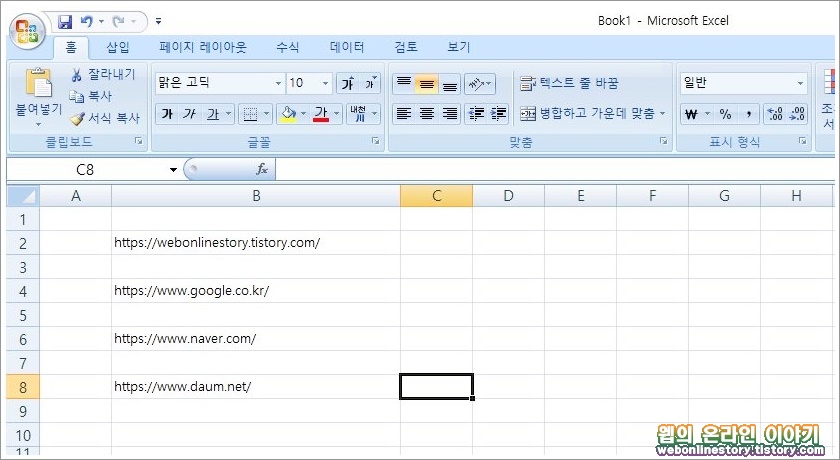Image resolution: width=840 pixels, height=460 pixels.
Task: Open the 삽입 ribbon tab
Action: click(118, 48)
